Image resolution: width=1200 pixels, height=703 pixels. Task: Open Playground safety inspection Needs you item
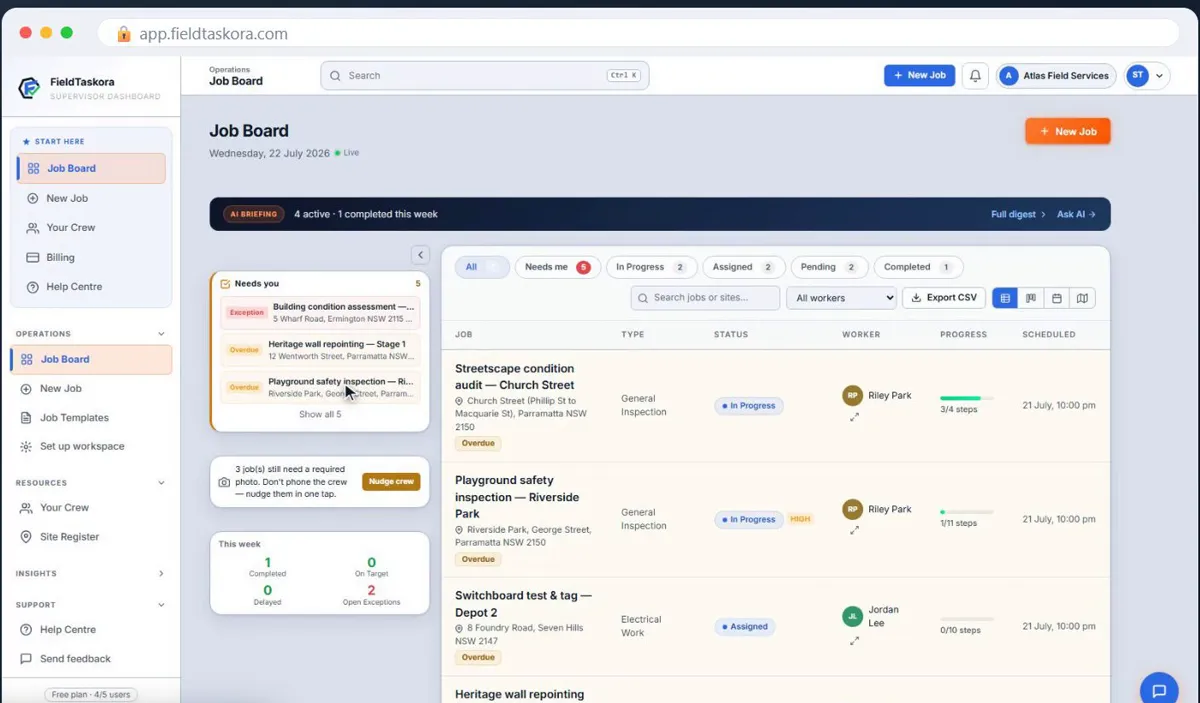coord(320,388)
